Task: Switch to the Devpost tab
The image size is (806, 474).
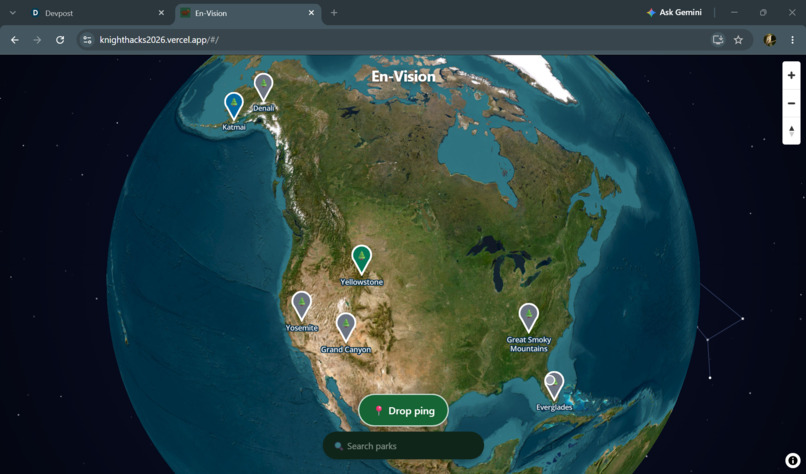Action: click(98, 13)
